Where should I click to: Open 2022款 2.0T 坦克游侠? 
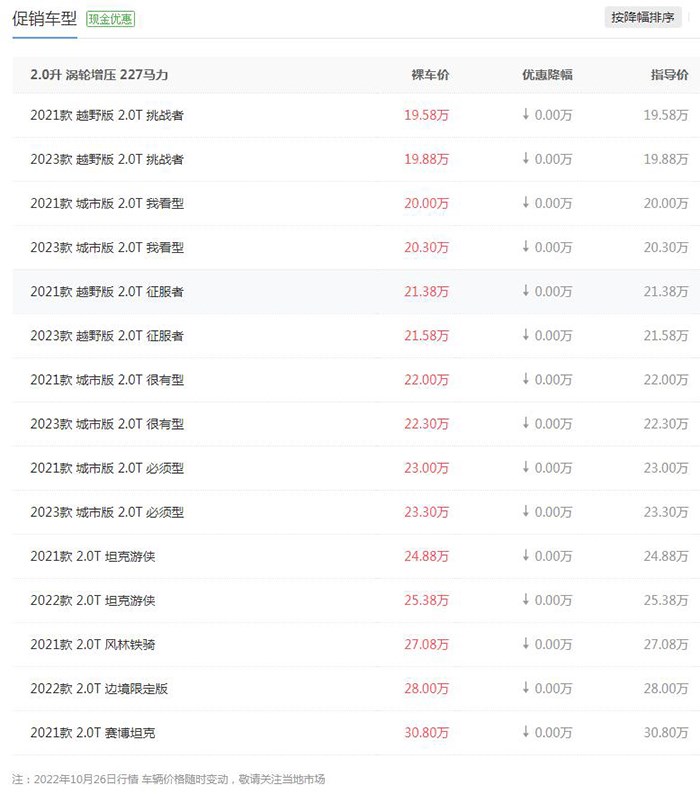click(x=93, y=601)
